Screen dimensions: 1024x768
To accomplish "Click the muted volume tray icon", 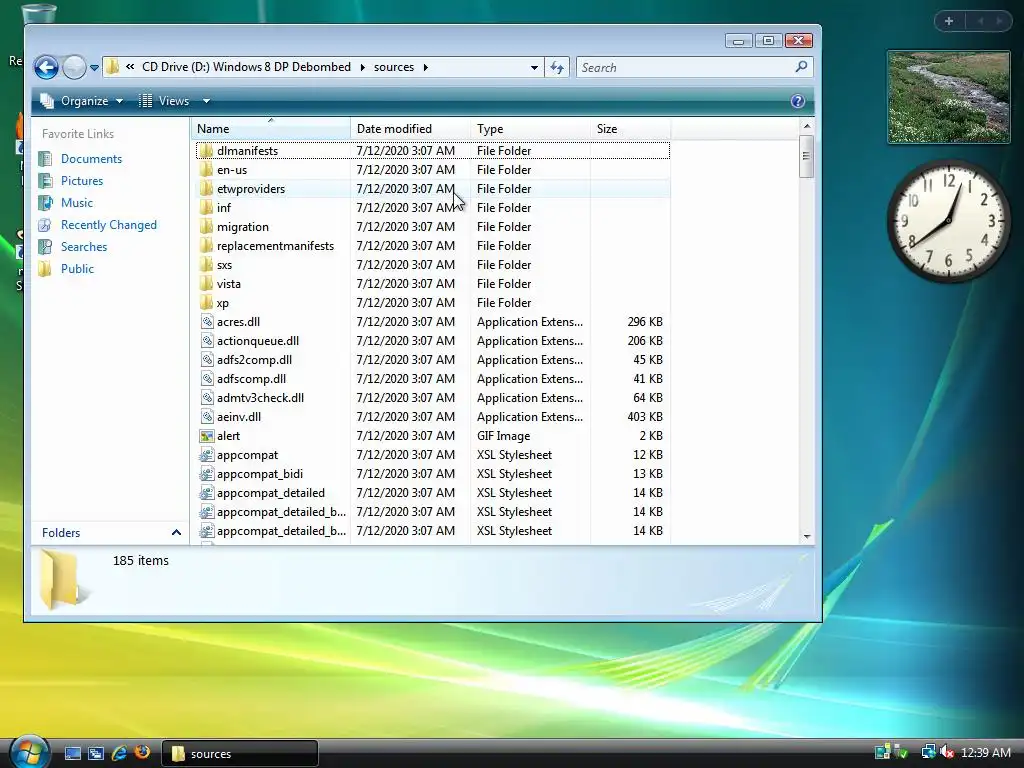I will (947, 753).
